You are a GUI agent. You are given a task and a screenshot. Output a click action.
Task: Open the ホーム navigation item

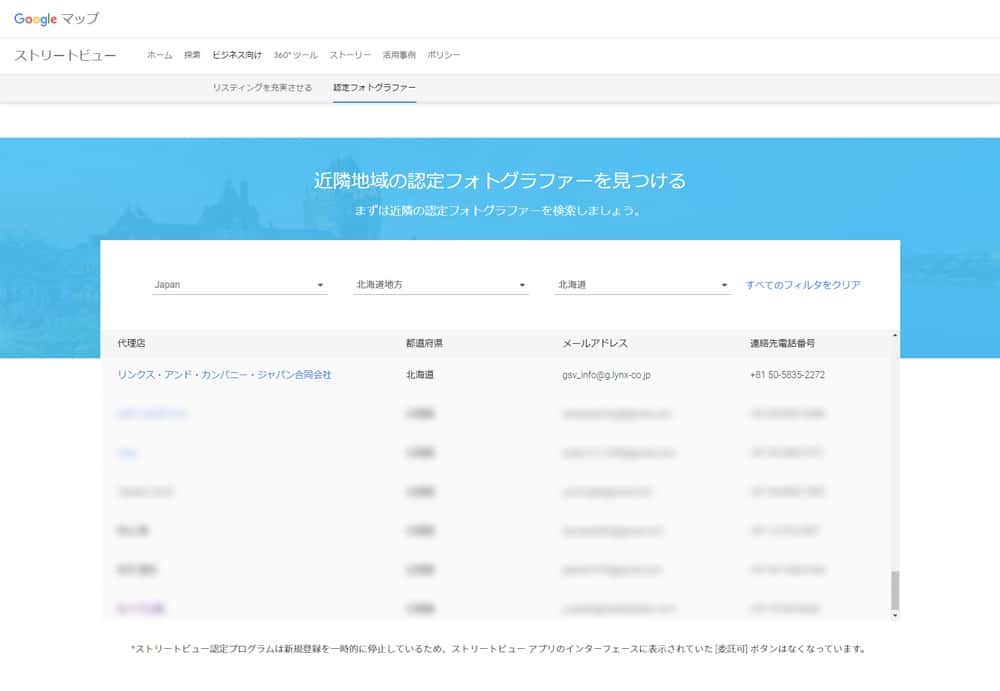[159, 55]
